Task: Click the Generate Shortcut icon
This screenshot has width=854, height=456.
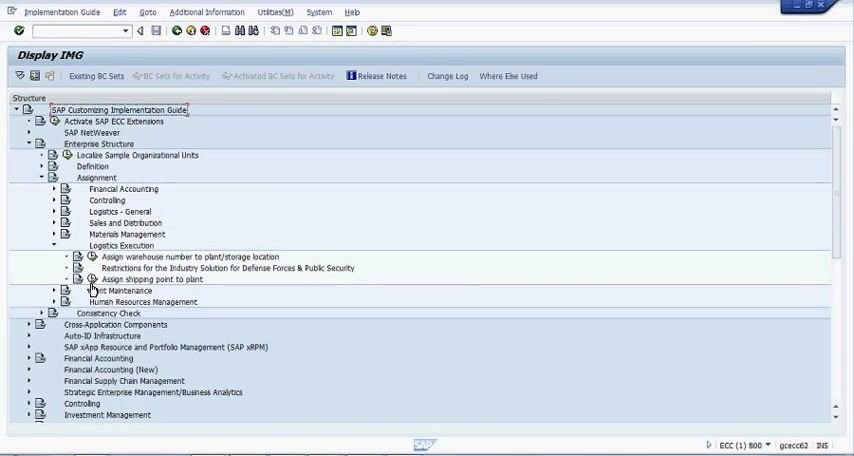Action: (x=351, y=31)
